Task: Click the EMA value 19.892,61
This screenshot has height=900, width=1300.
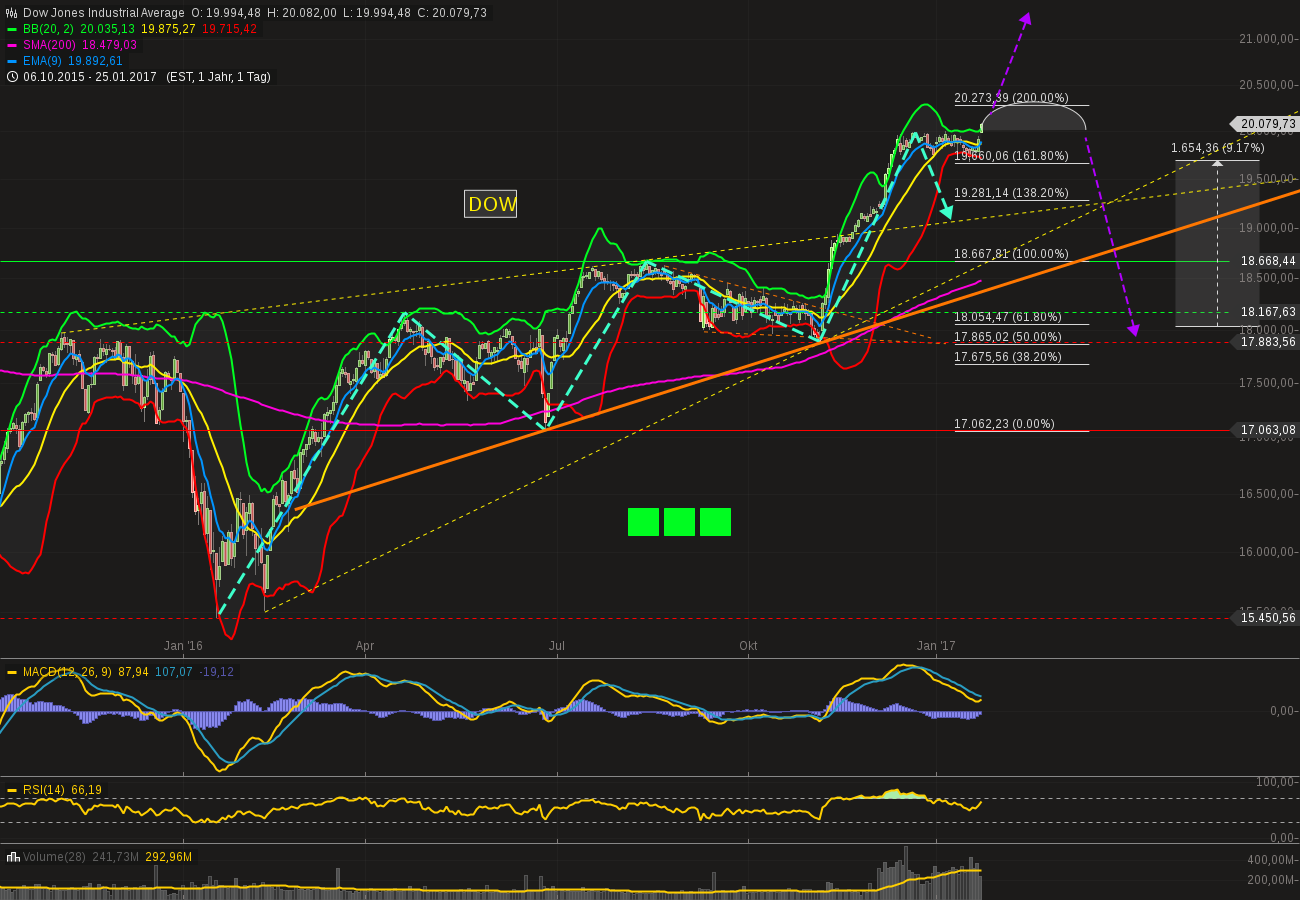Action: coord(95,61)
